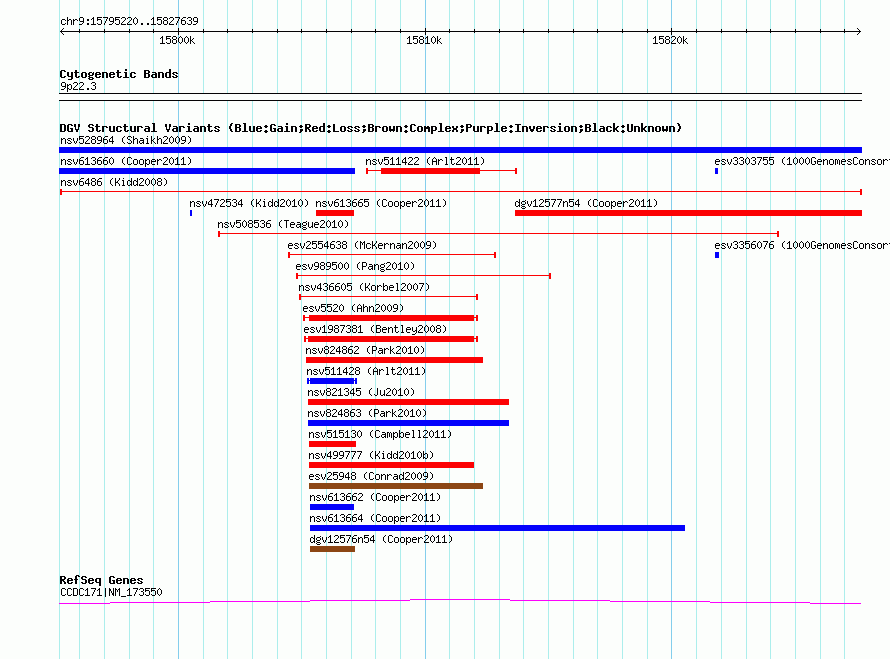Viewport: 890px width, 659px height.
Task: Open variant esv3303755 label
Action: tap(801, 161)
